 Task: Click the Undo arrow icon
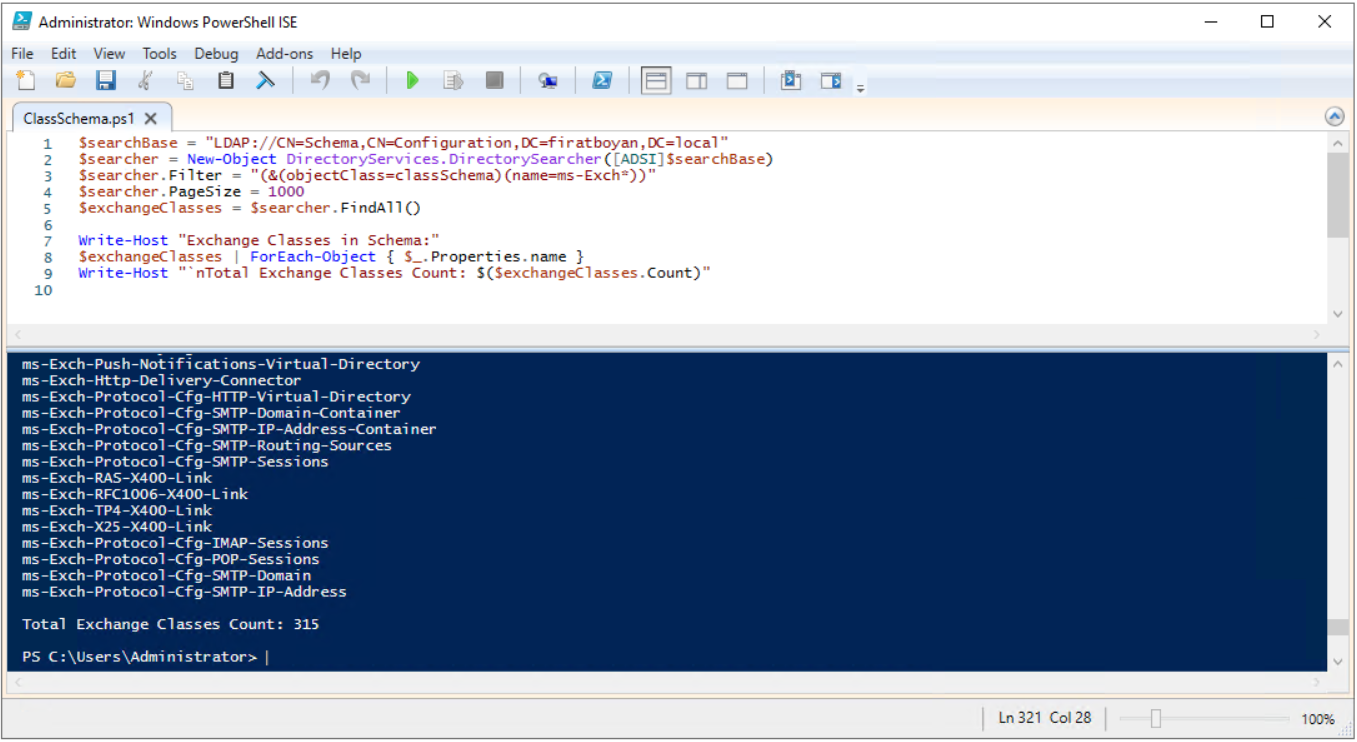click(320, 81)
